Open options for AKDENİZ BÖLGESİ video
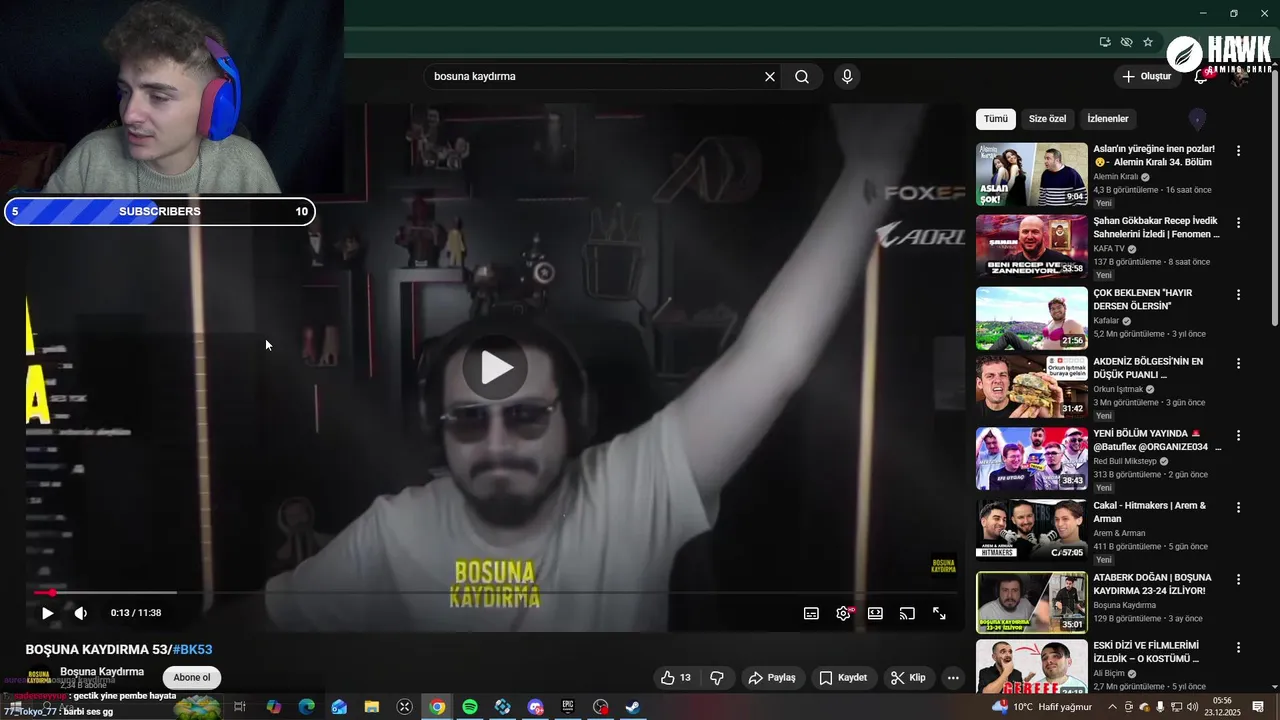The image size is (1280, 720). point(1238,364)
